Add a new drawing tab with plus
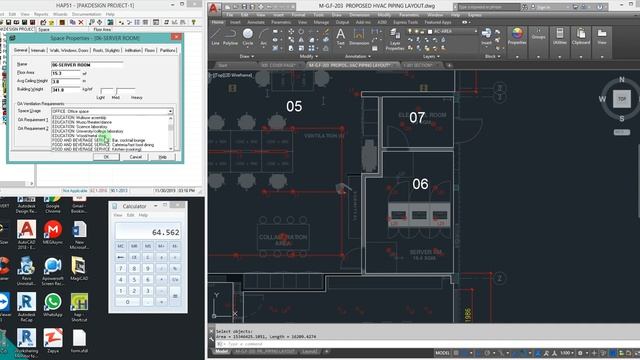The image size is (640, 360). [x=449, y=65]
